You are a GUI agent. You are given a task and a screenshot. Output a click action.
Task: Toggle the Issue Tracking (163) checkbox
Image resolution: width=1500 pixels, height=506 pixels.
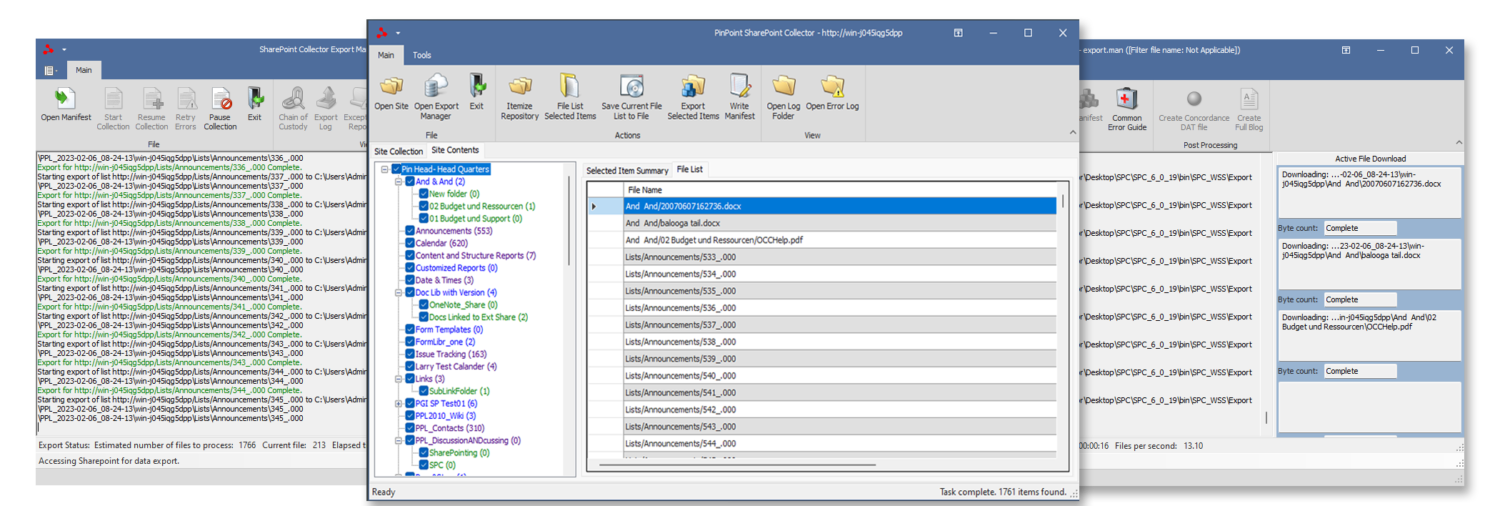point(410,354)
